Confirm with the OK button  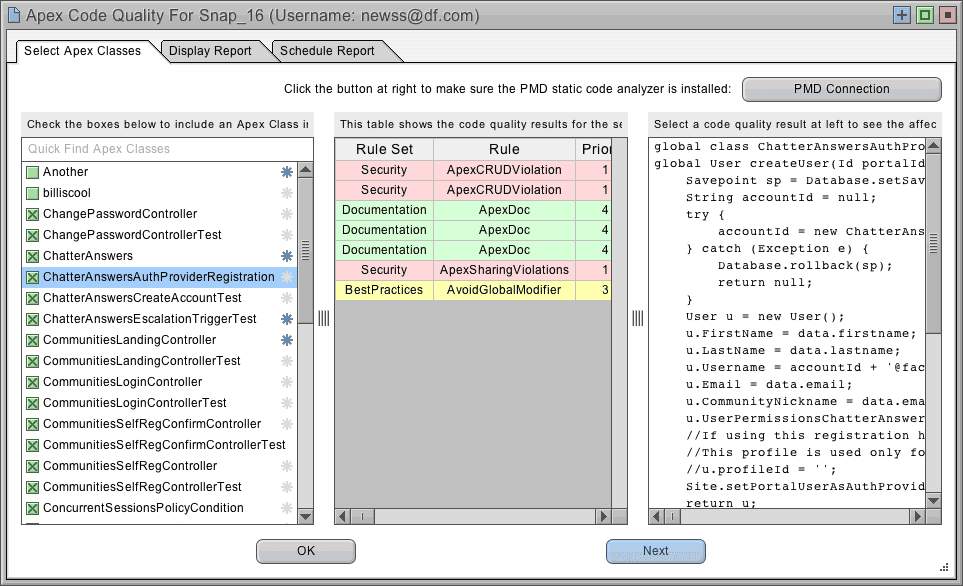coord(306,551)
